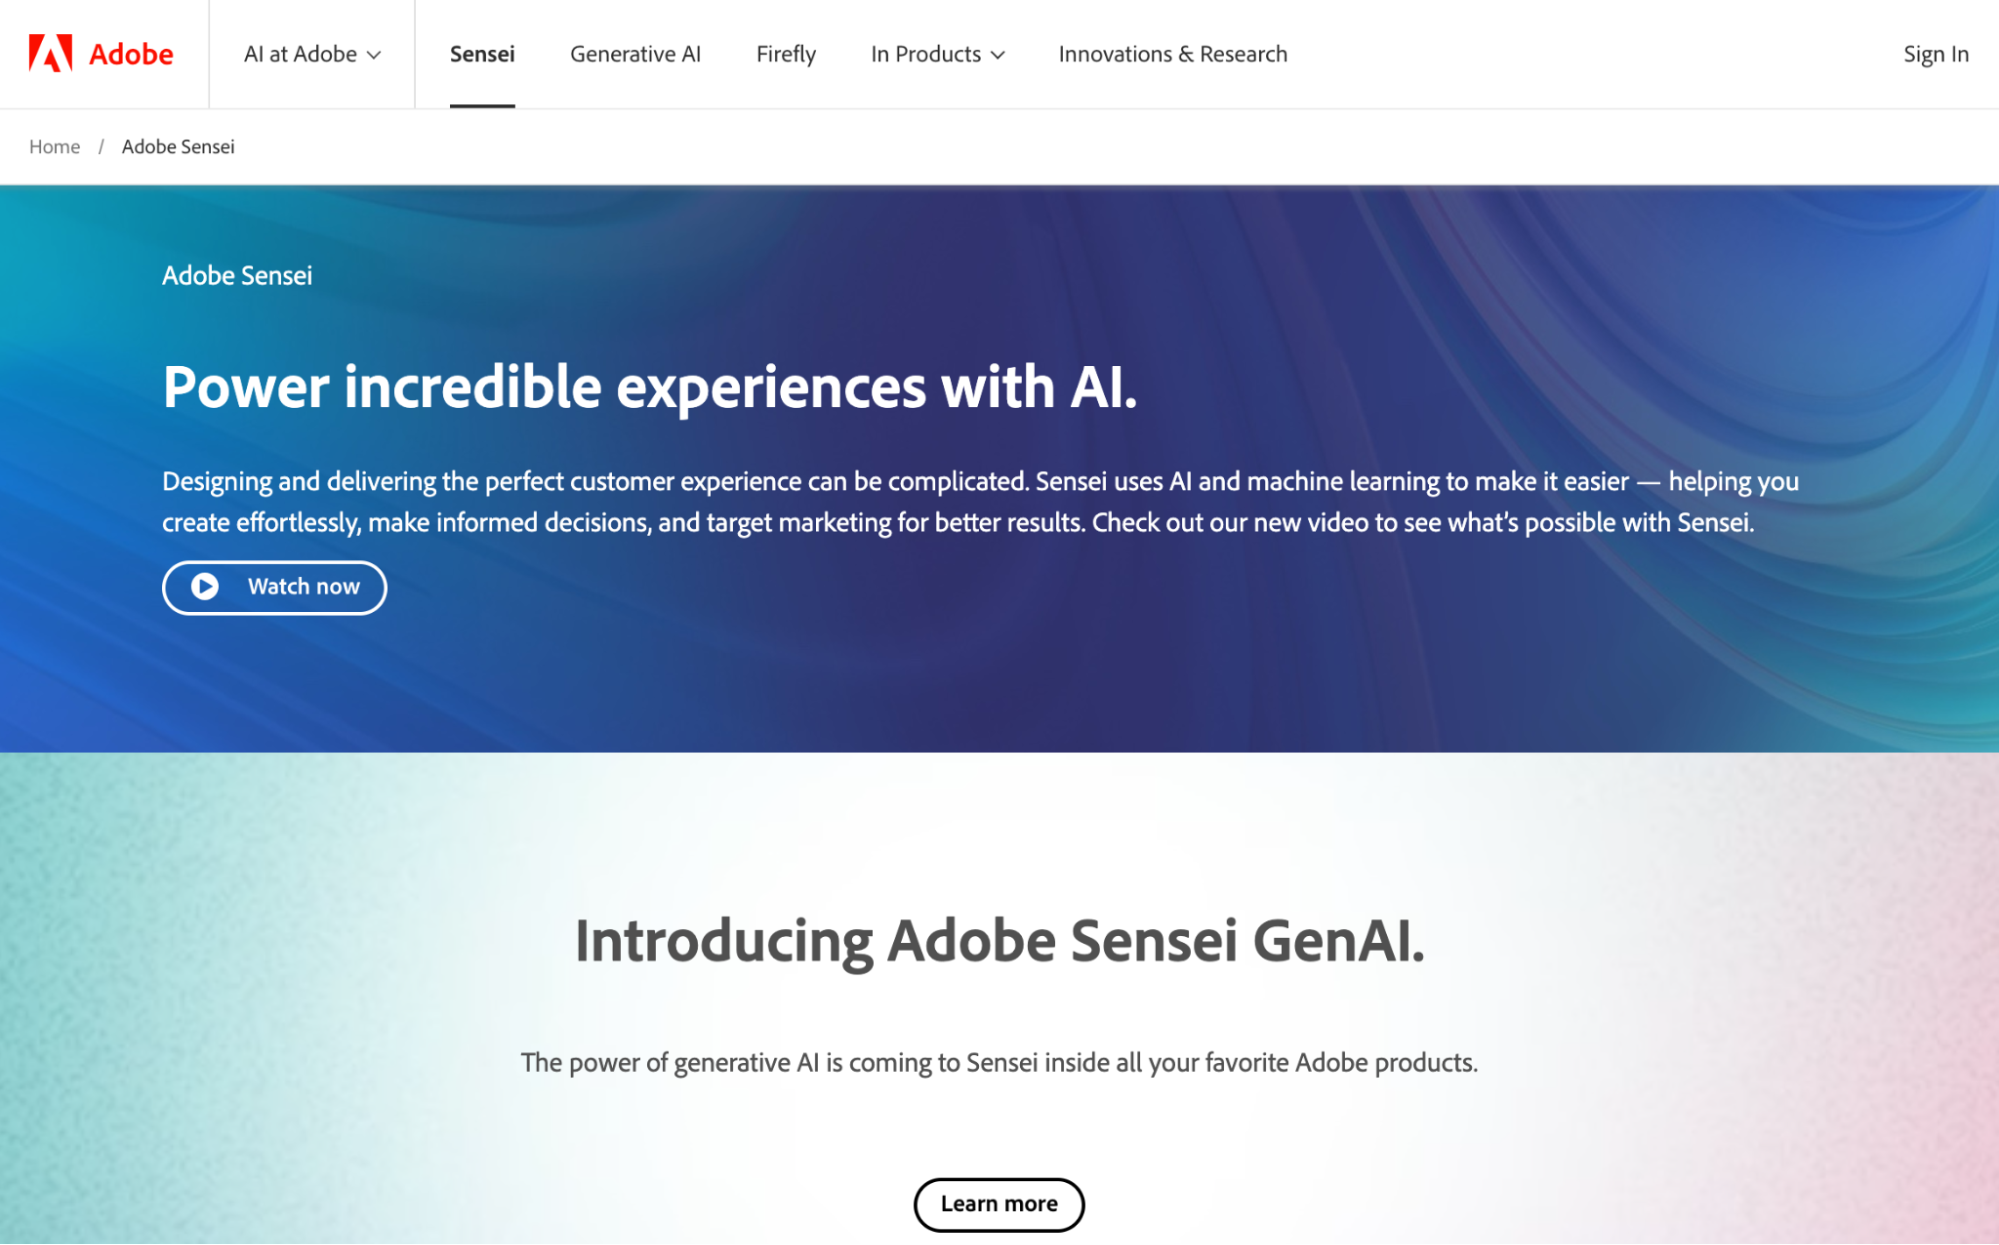Select the Sensei navigation tab
This screenshot has height=1245, width=1999.
(482, 54)
